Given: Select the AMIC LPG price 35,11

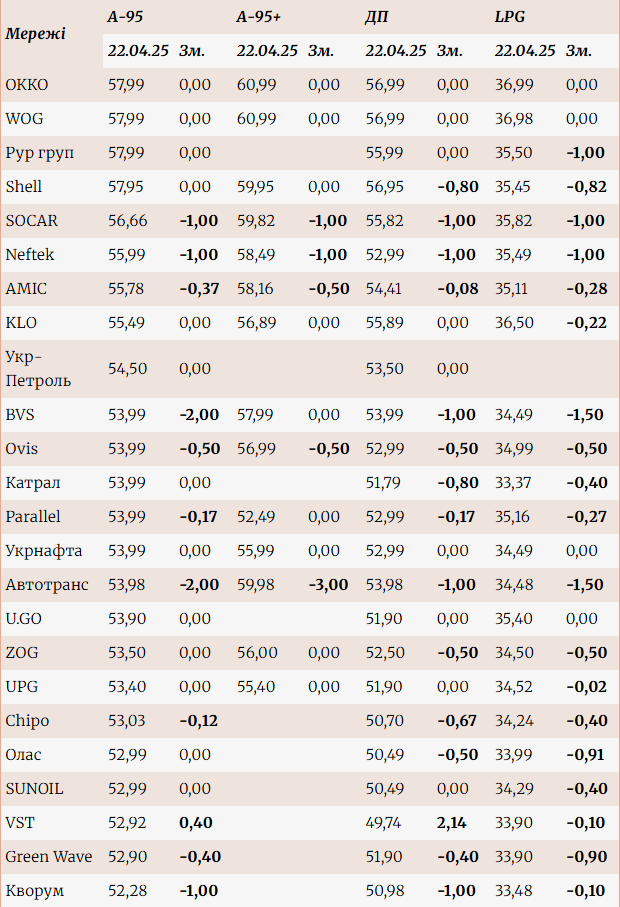Looking at the screenshot, I should [513, 289].
